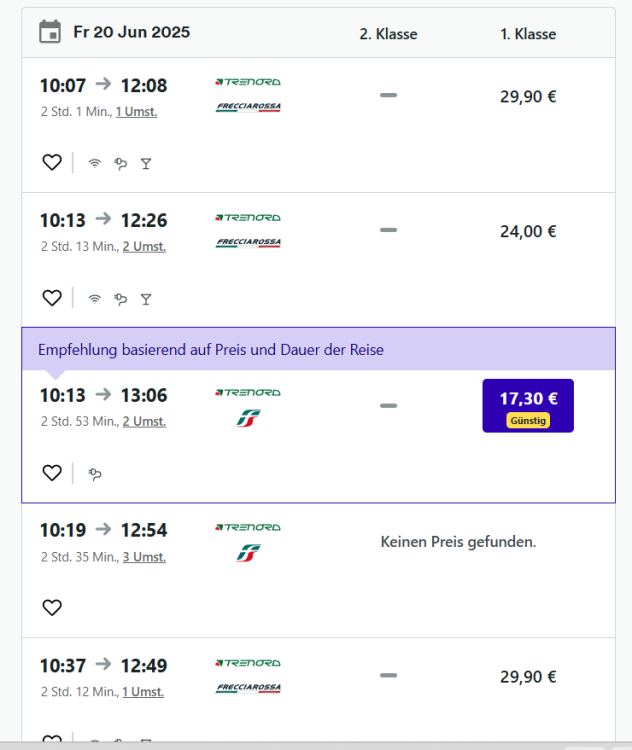Image resolution: width=632 pixels, height=750 pixels.
Task: Click WiFi icon on the 10:07 trip
Action: pos(95,163)
